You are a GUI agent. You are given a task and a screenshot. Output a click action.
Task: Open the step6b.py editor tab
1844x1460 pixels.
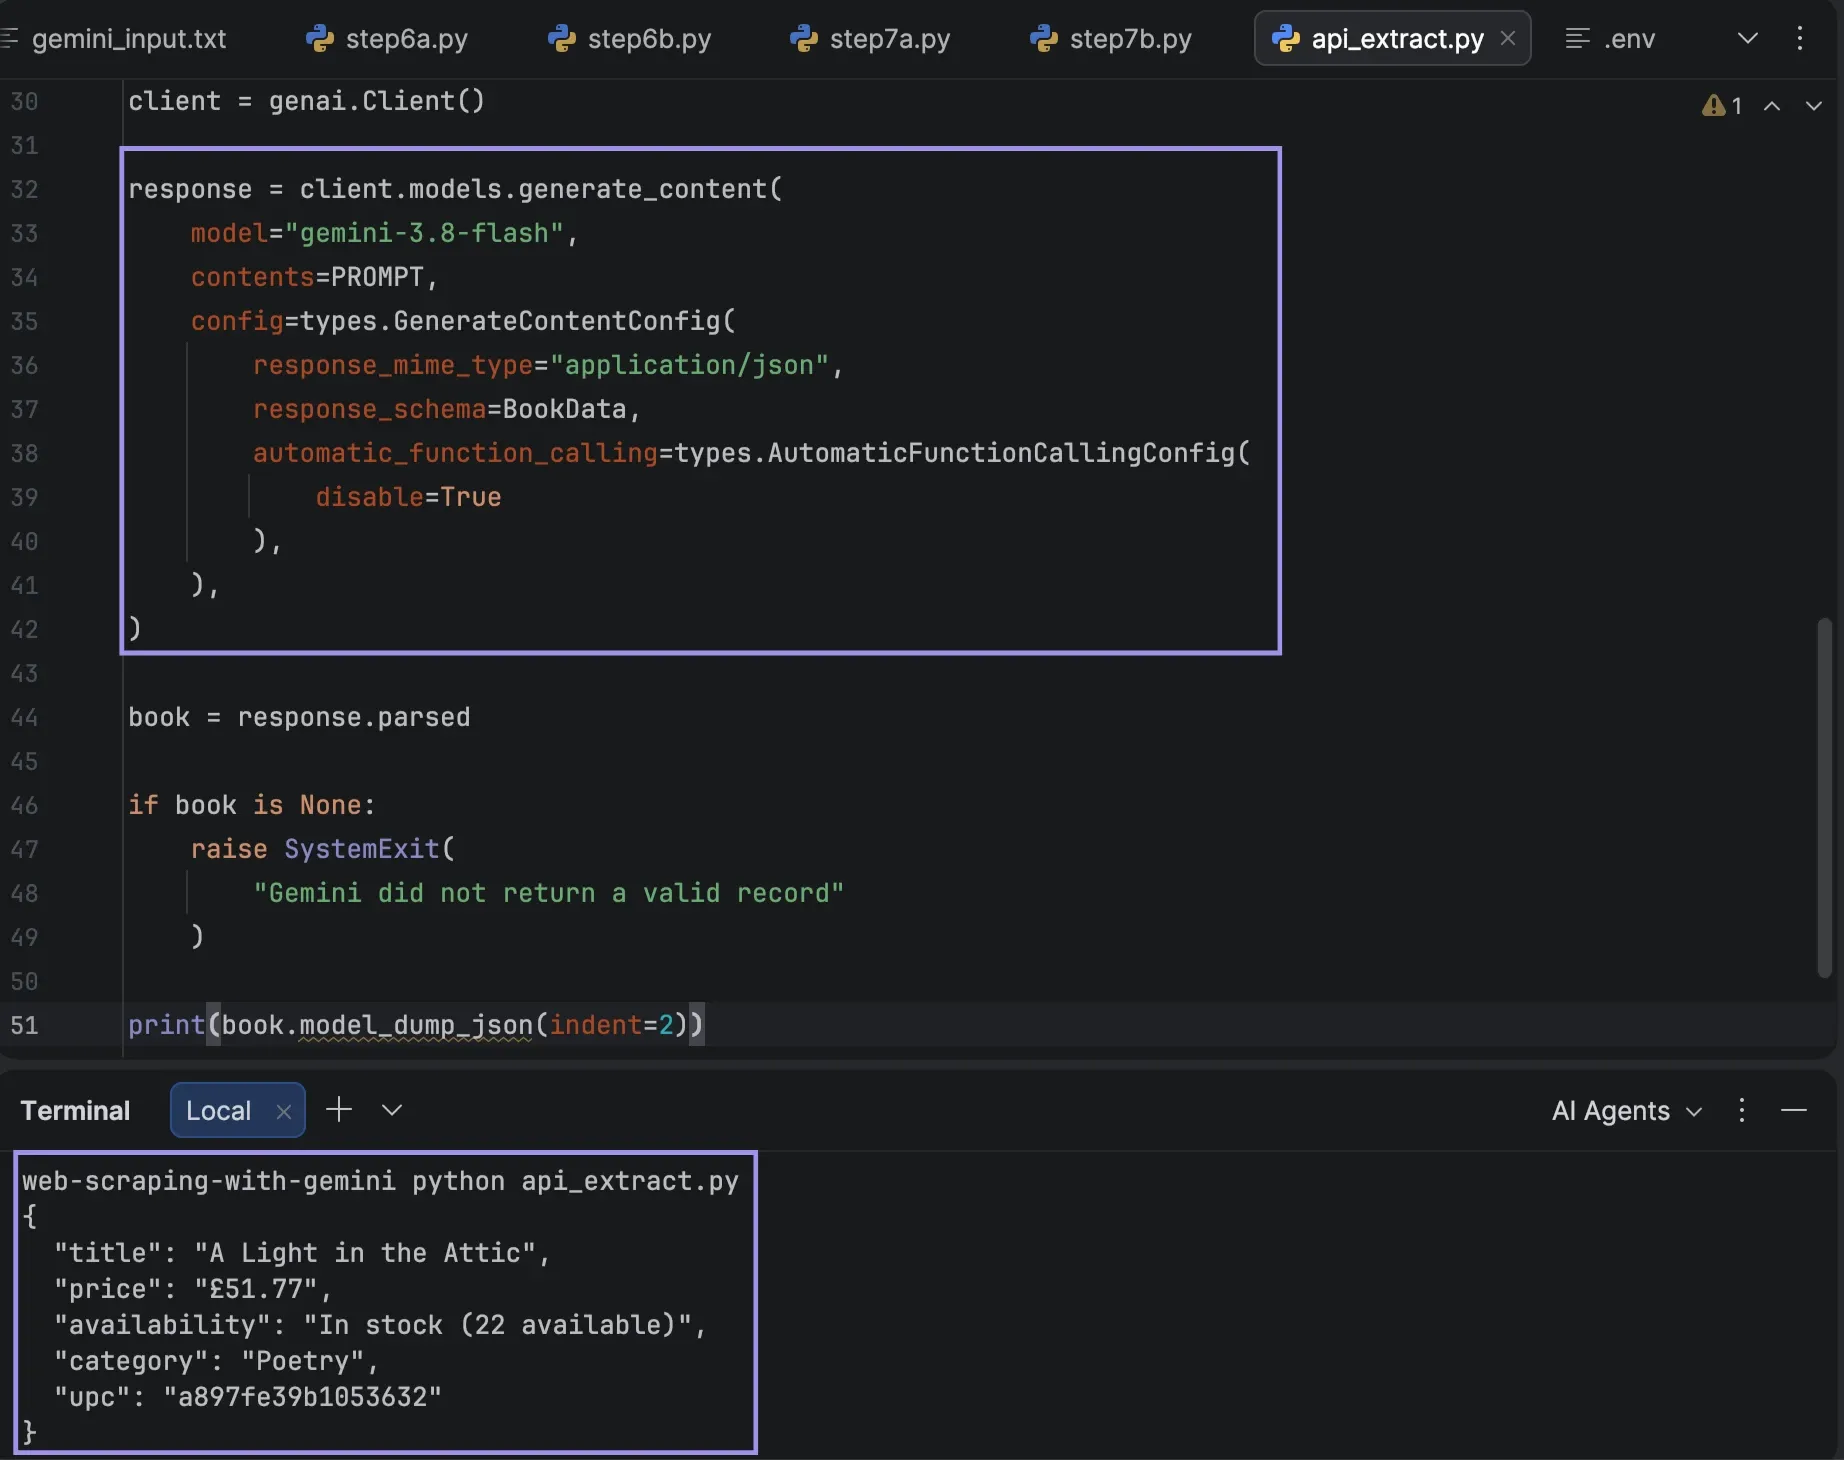point(630,39)
